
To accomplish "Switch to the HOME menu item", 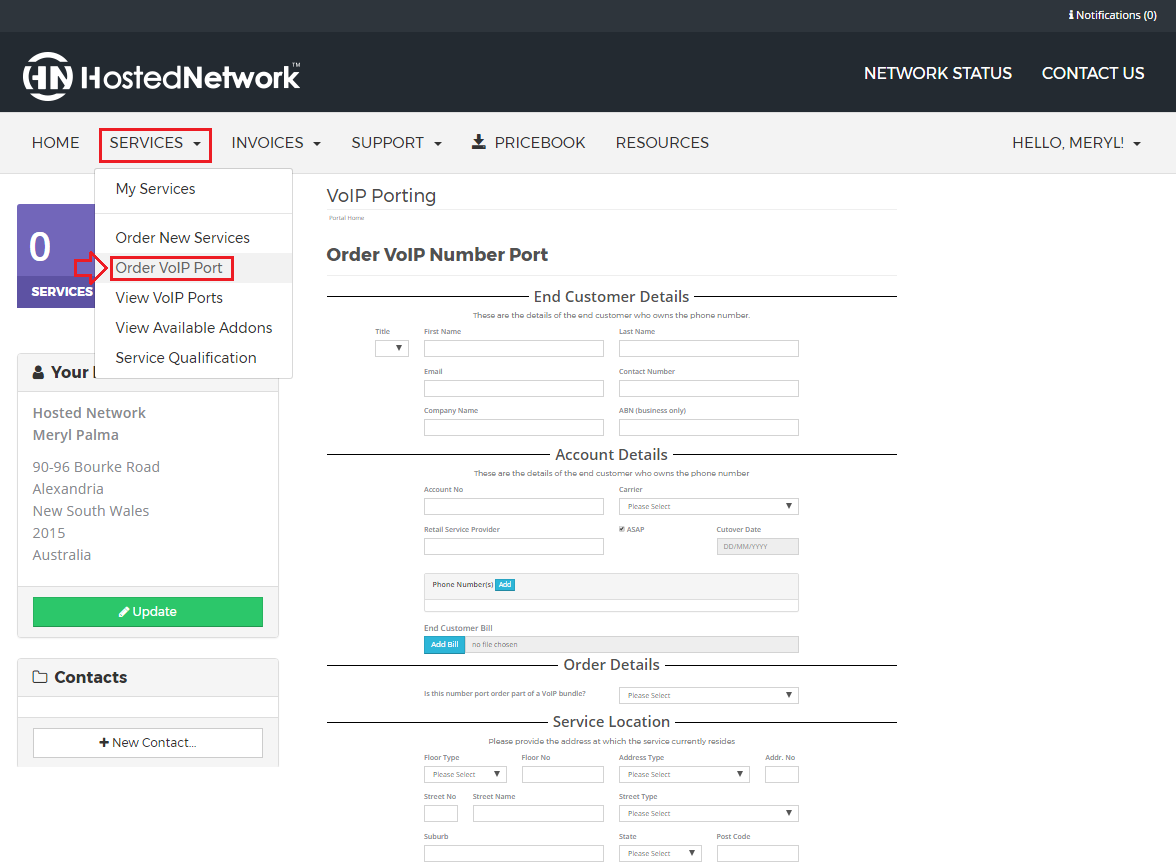I will [x=55, y=142].
